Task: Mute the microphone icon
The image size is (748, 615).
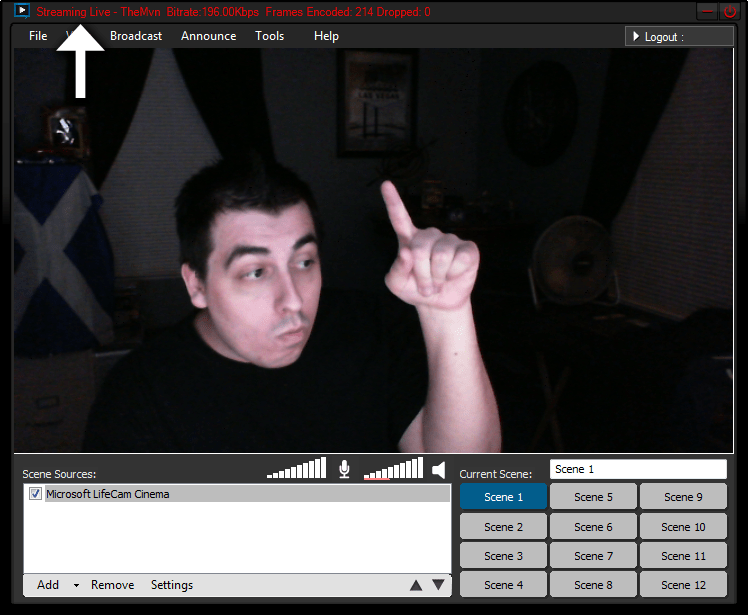Action: point(344,469)
